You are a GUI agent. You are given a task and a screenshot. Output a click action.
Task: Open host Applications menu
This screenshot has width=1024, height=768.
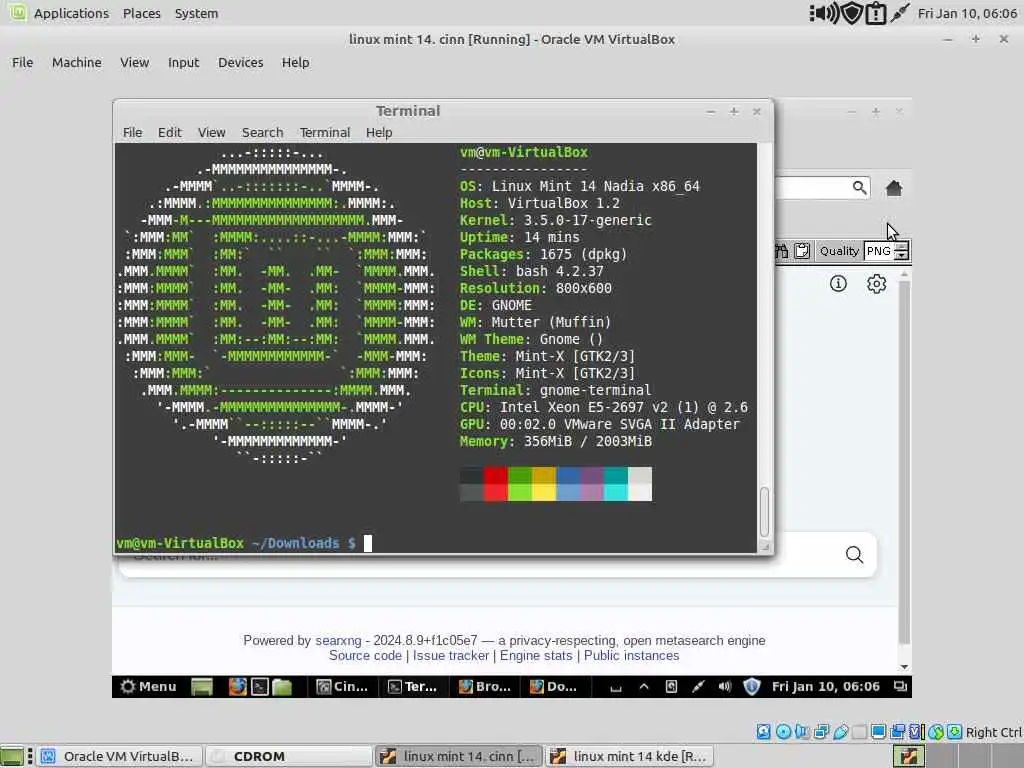click(x=71, y=13)
